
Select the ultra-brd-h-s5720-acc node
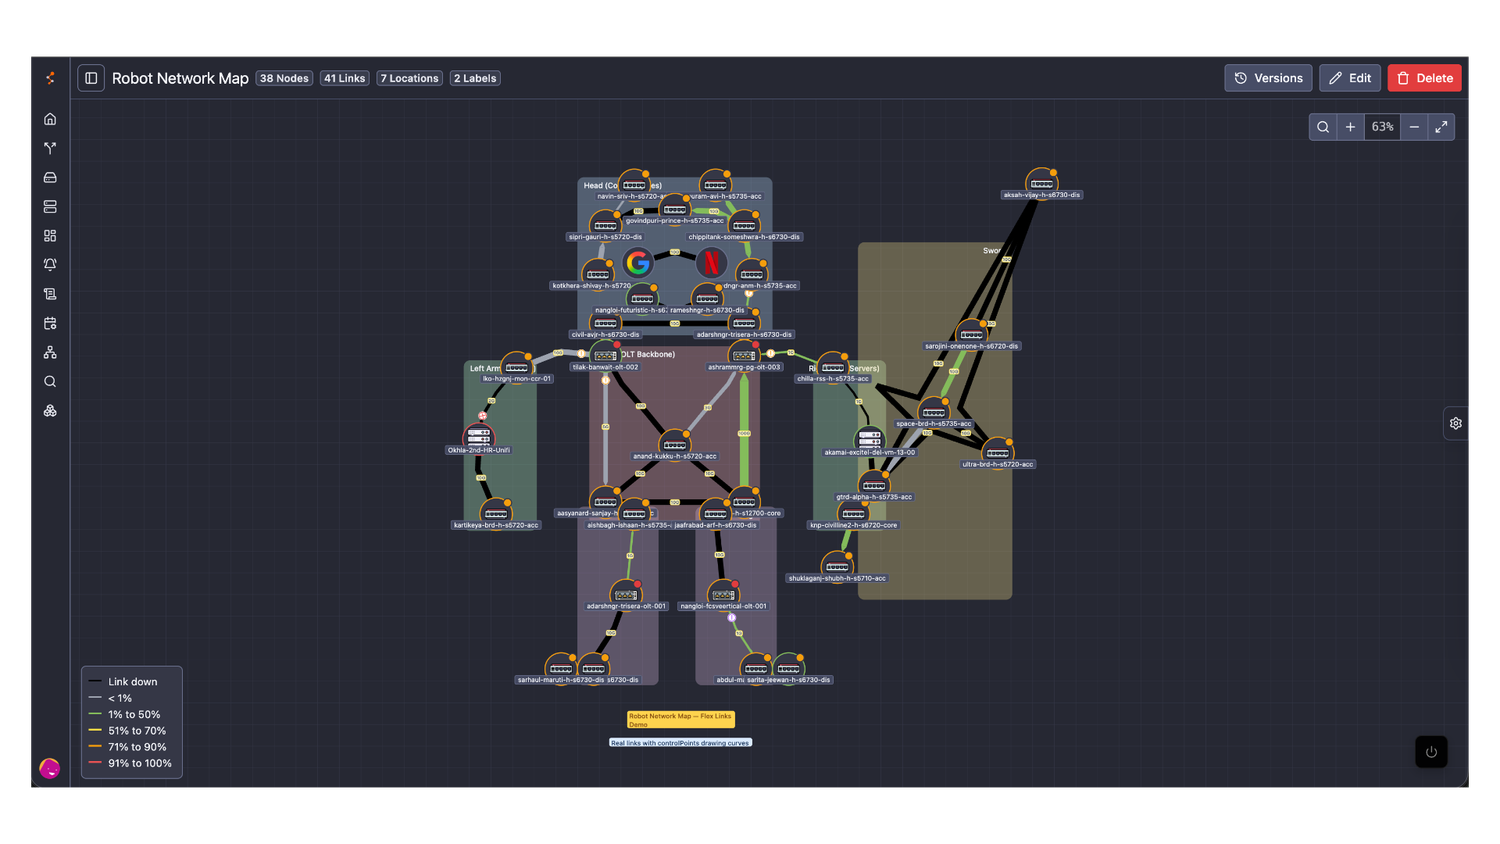click(998, 452)
